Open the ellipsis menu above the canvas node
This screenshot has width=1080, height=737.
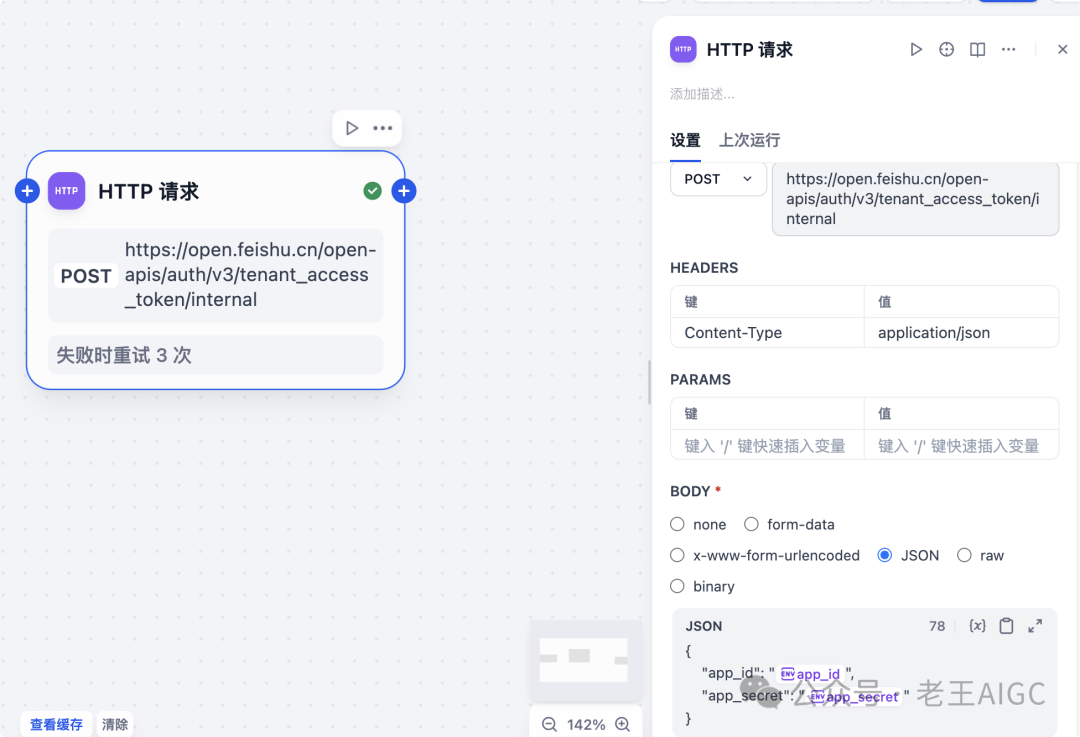point(382,128)
